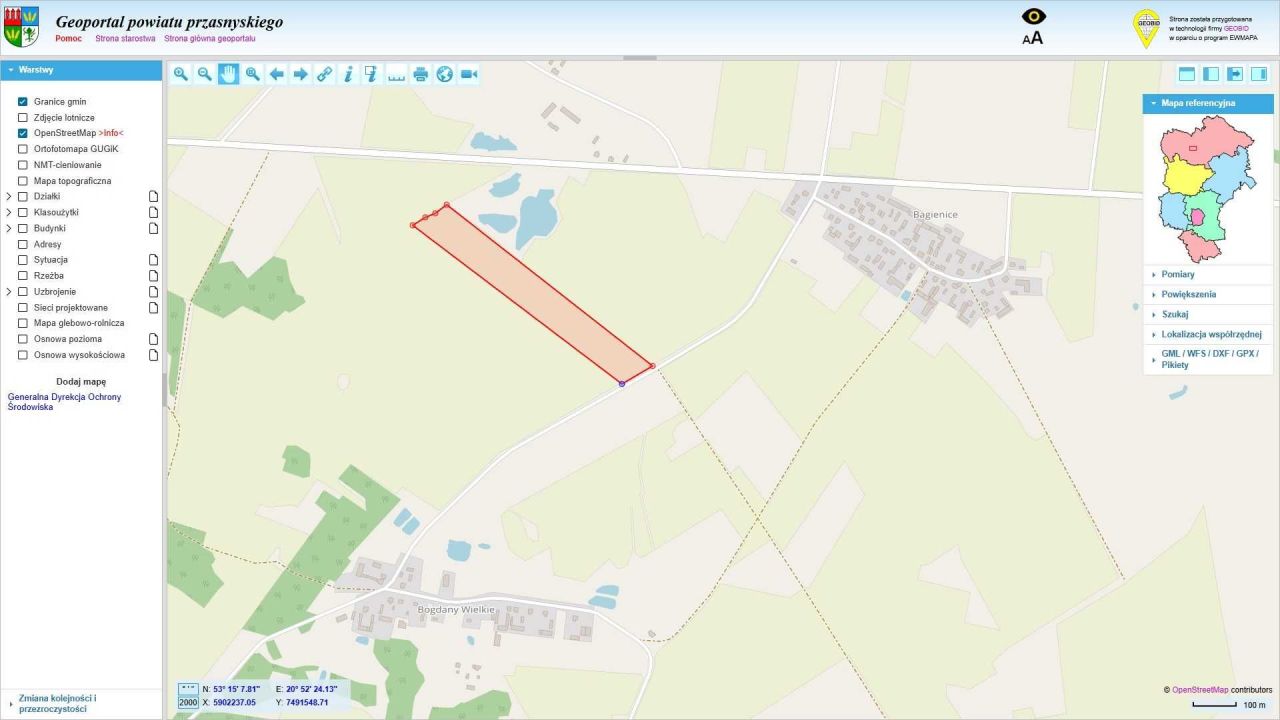This screenshot has height=720, width=1280.
Task: Click the globe icon in toolbar
Action: click(445, 74)
